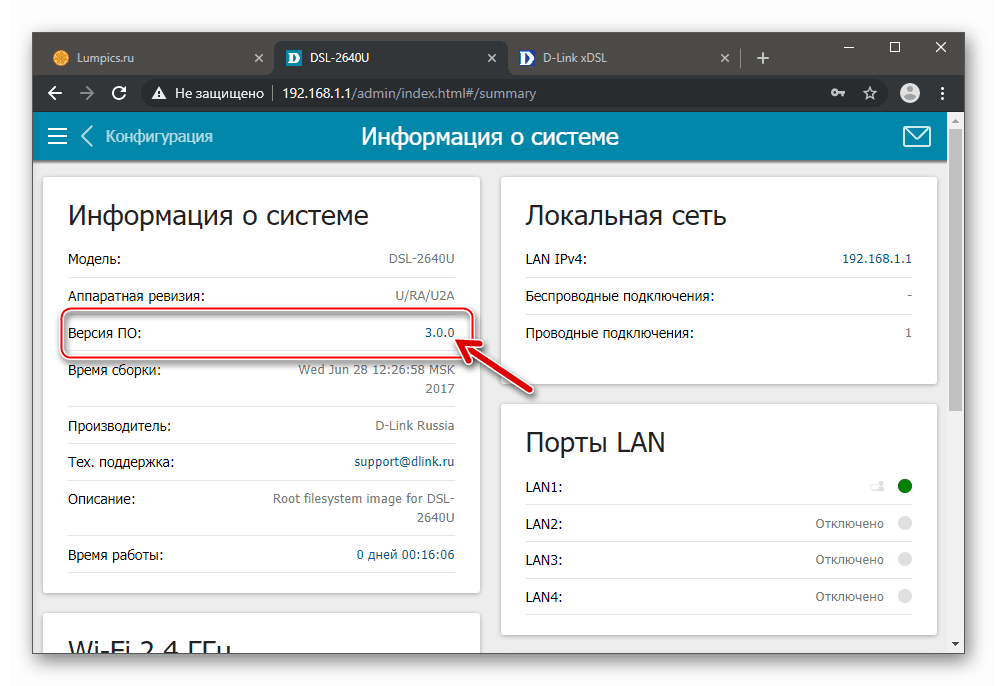
Task: Click the LAN2 Отключено status text
Action: click(849, 523)
